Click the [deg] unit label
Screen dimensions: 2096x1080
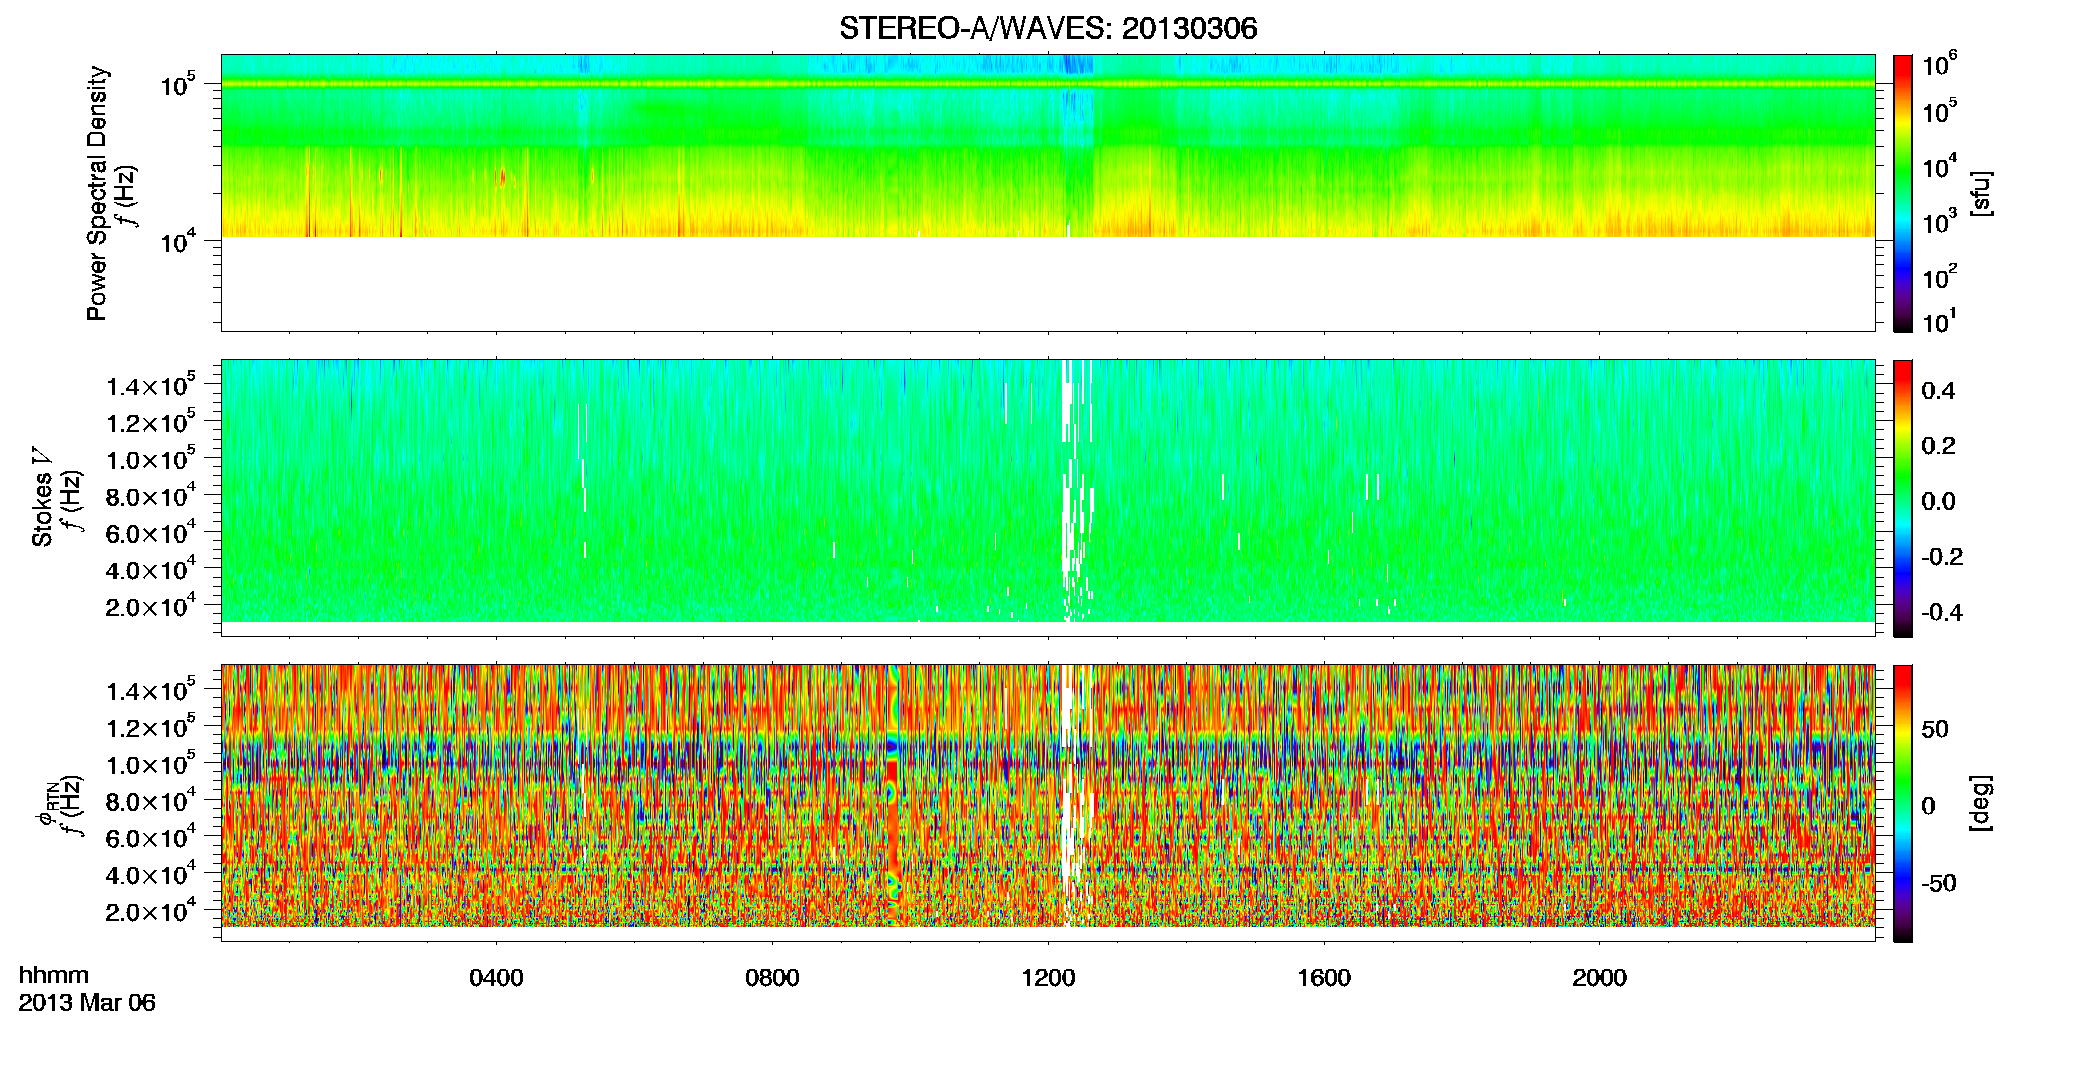click(1980, 803)
